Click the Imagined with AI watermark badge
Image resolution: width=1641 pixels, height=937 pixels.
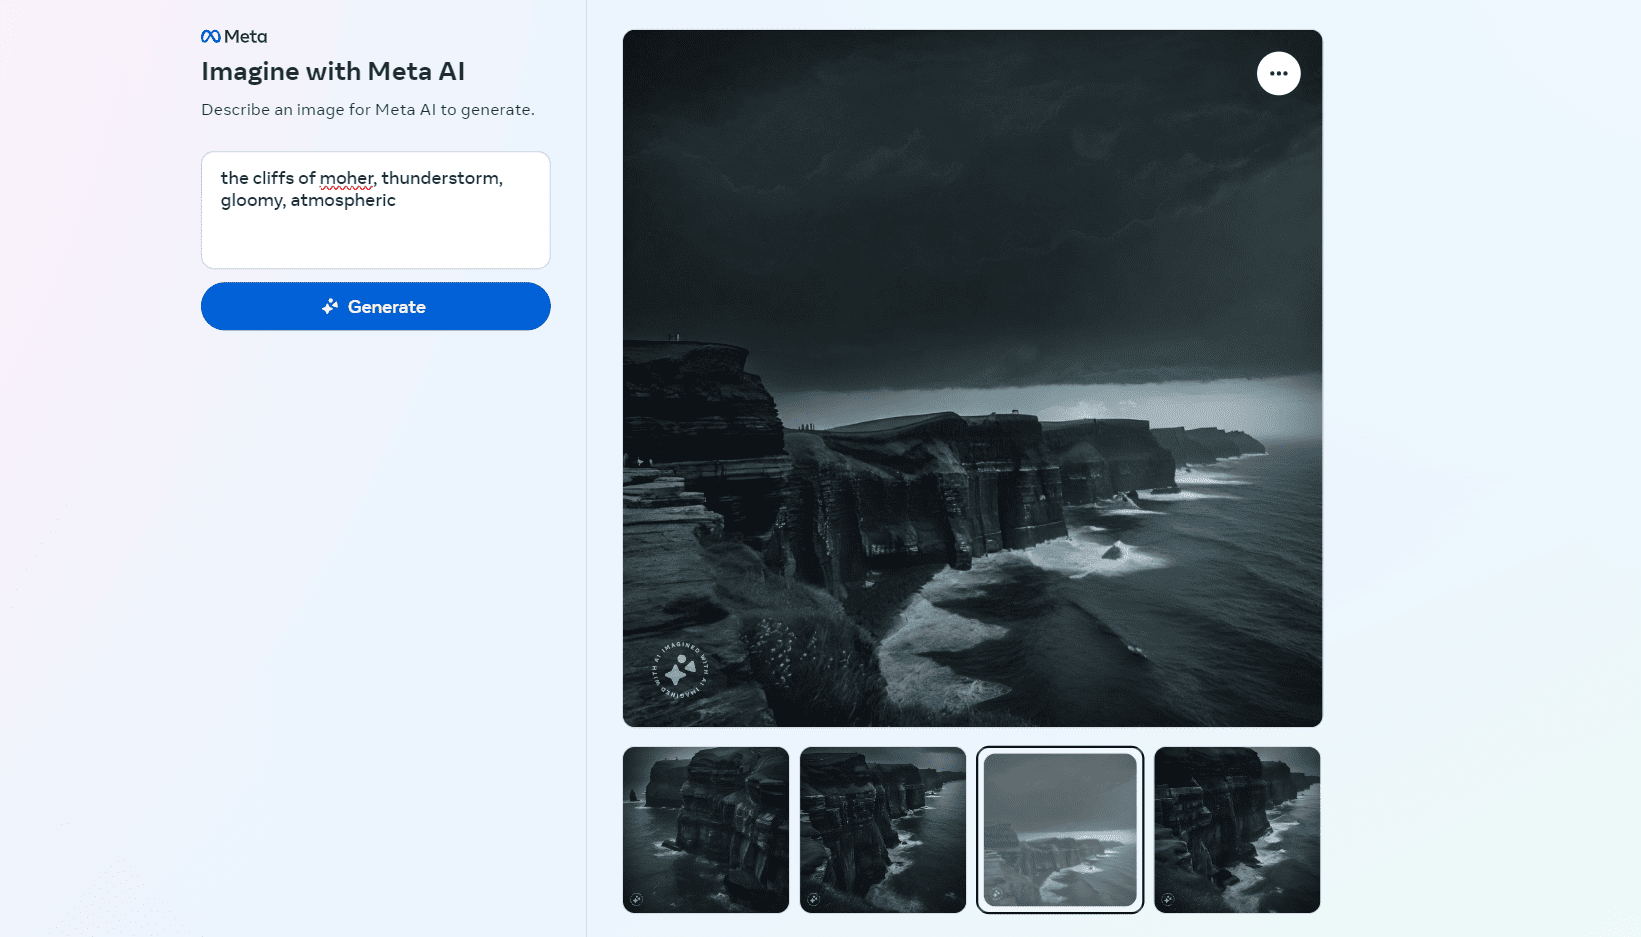[680, 670]
